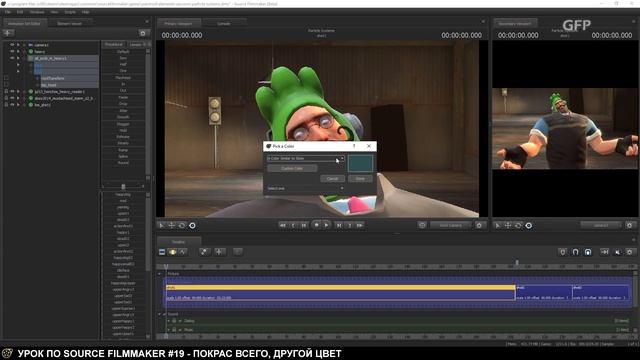Apply the Playhead procedural preset

[123, 78]
